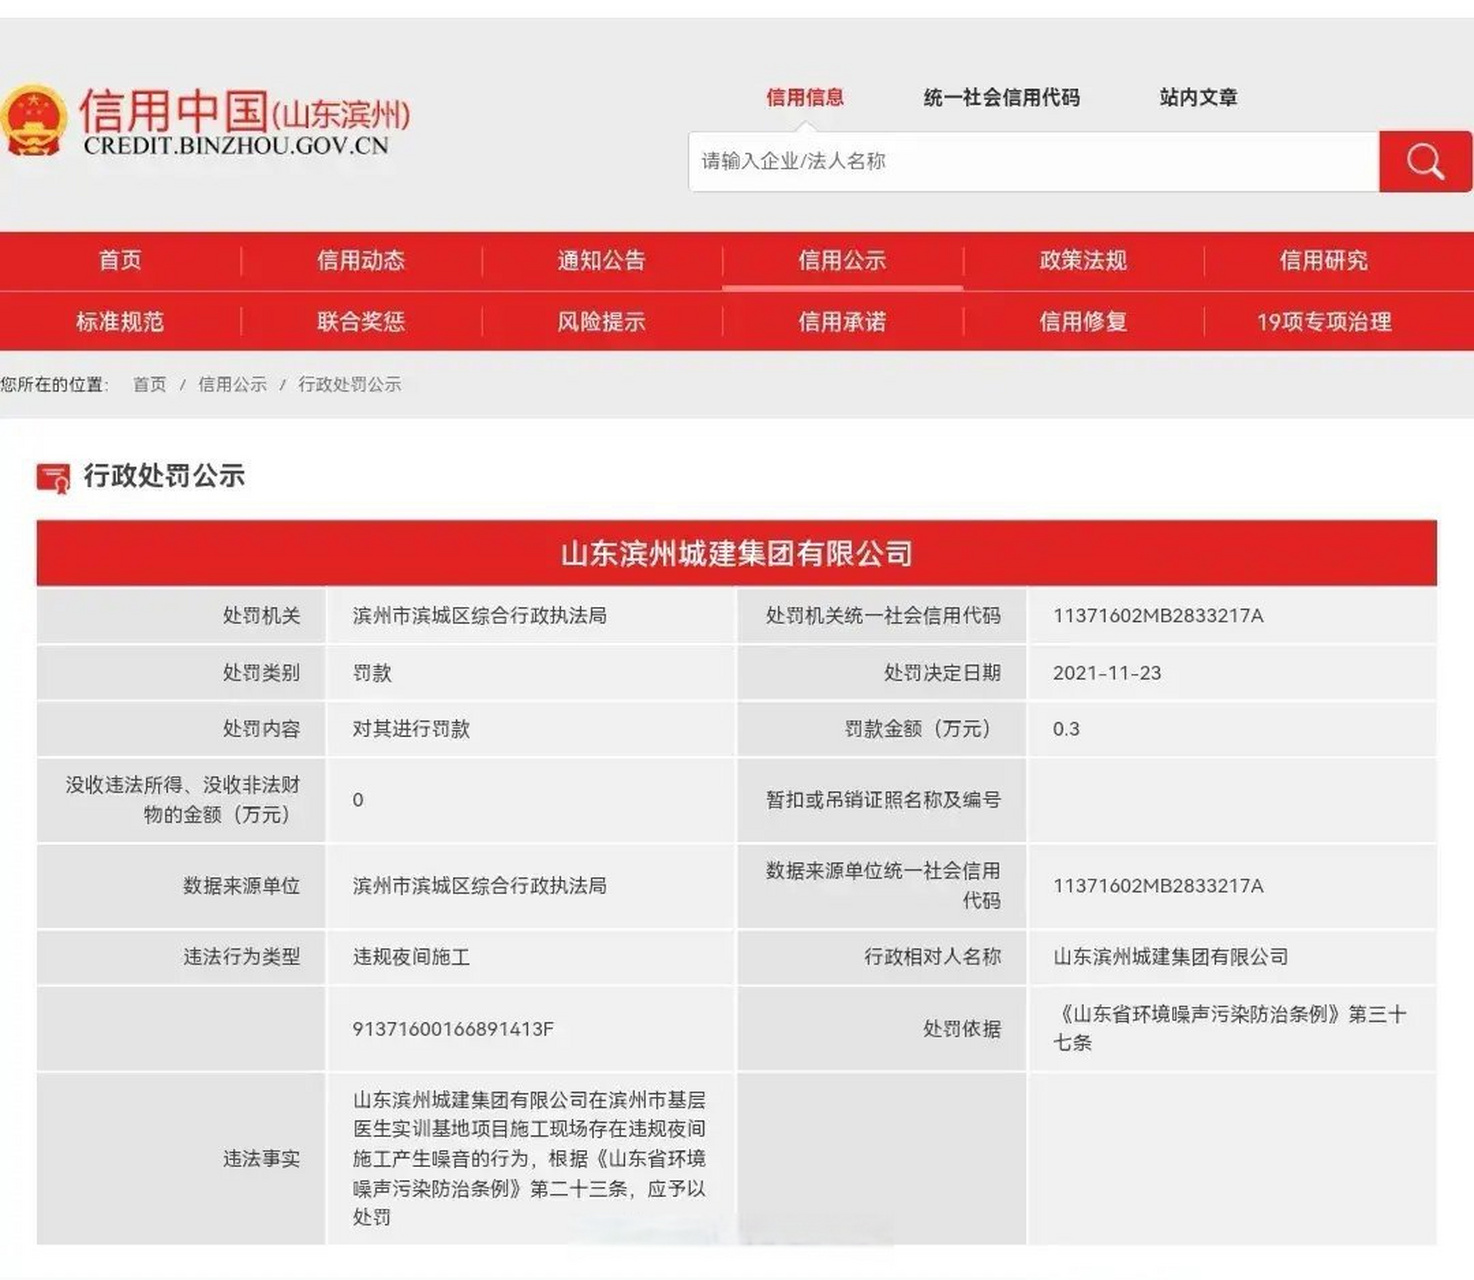Select the 信用信息 search tab
This screenshot has width=1474, height=1280.
(x=805, y=97)
